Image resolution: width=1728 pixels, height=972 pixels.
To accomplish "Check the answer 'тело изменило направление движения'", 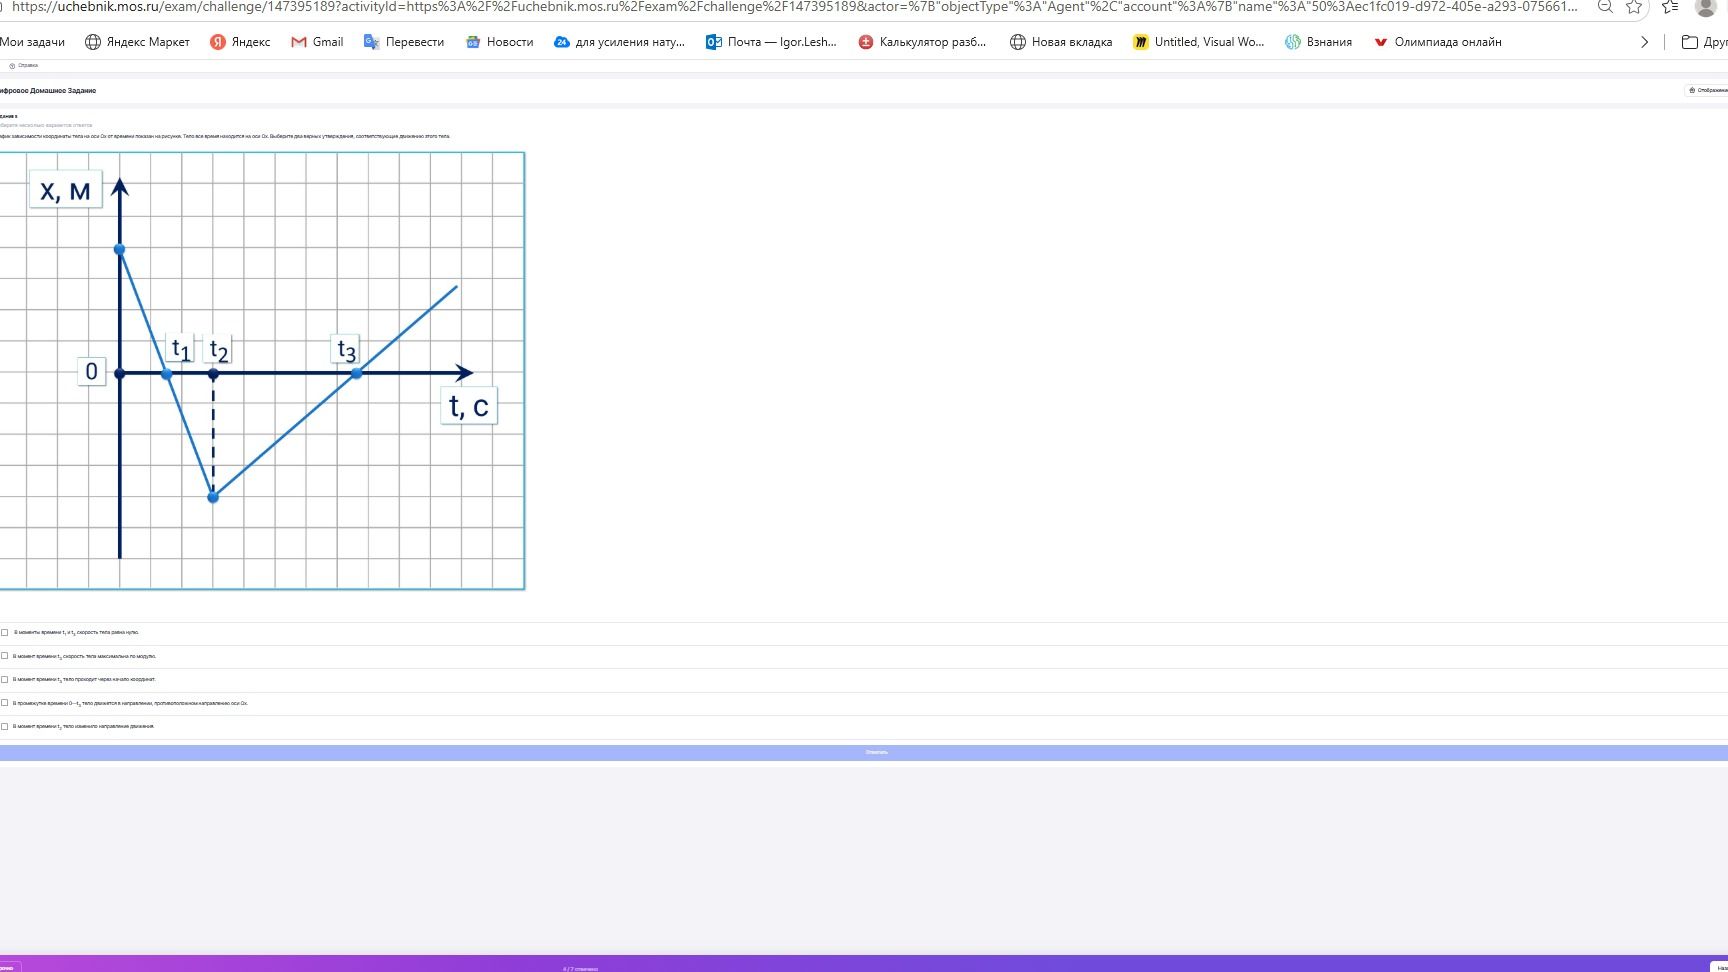I will 4,726.
